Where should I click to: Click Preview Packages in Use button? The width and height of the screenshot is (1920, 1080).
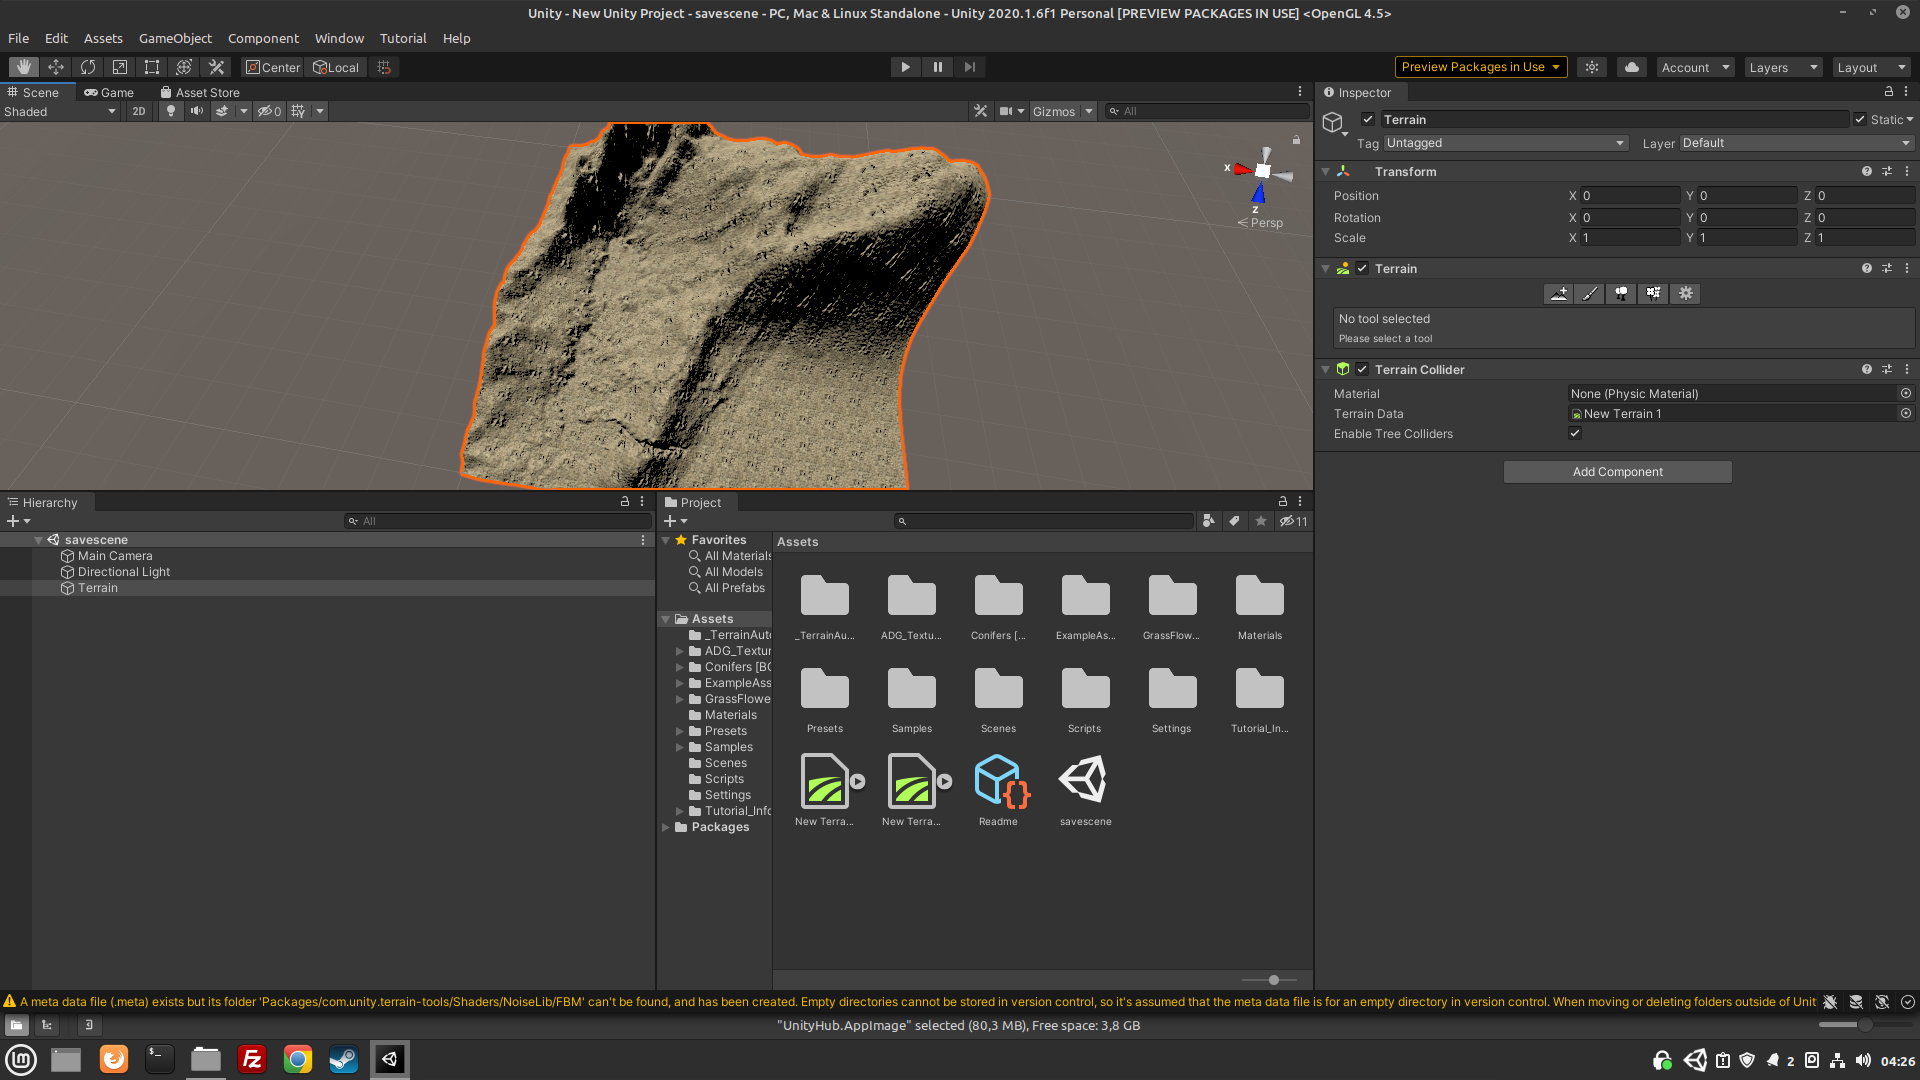click(x=1480, y=67)
